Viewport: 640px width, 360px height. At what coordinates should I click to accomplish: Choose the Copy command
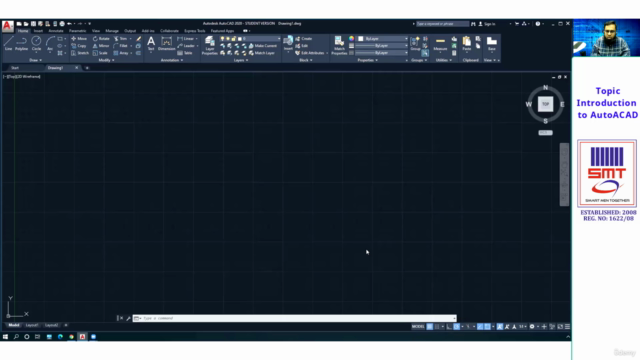coord(79,46)
